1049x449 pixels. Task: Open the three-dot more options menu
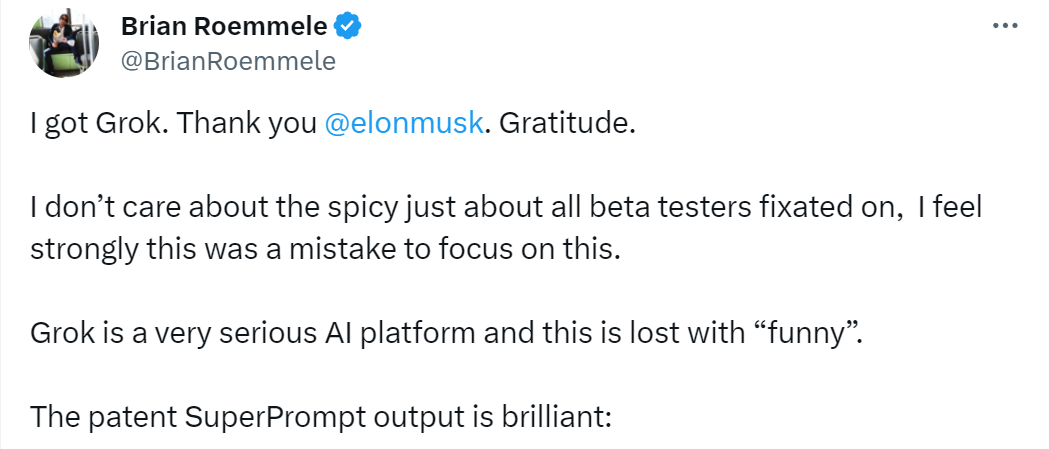(x=1005, y=25)
